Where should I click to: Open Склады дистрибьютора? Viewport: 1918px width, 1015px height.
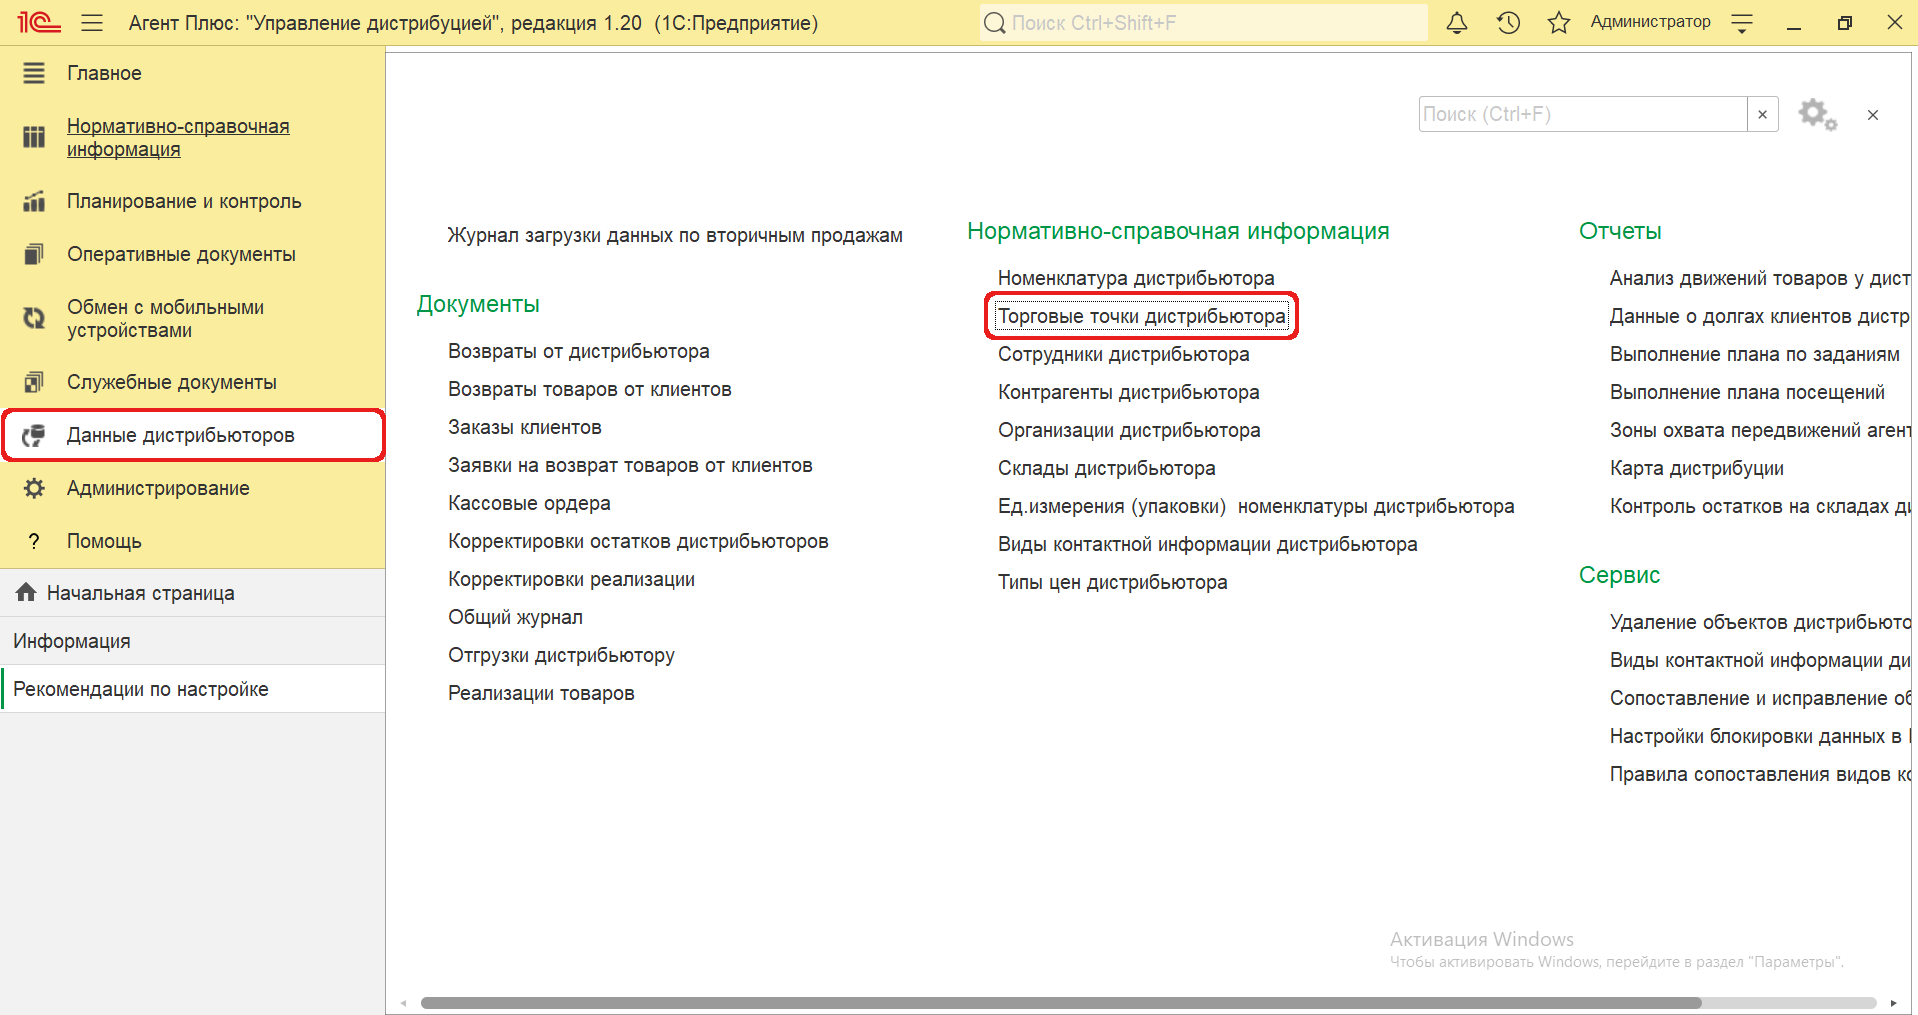[x=1107, y=468]
